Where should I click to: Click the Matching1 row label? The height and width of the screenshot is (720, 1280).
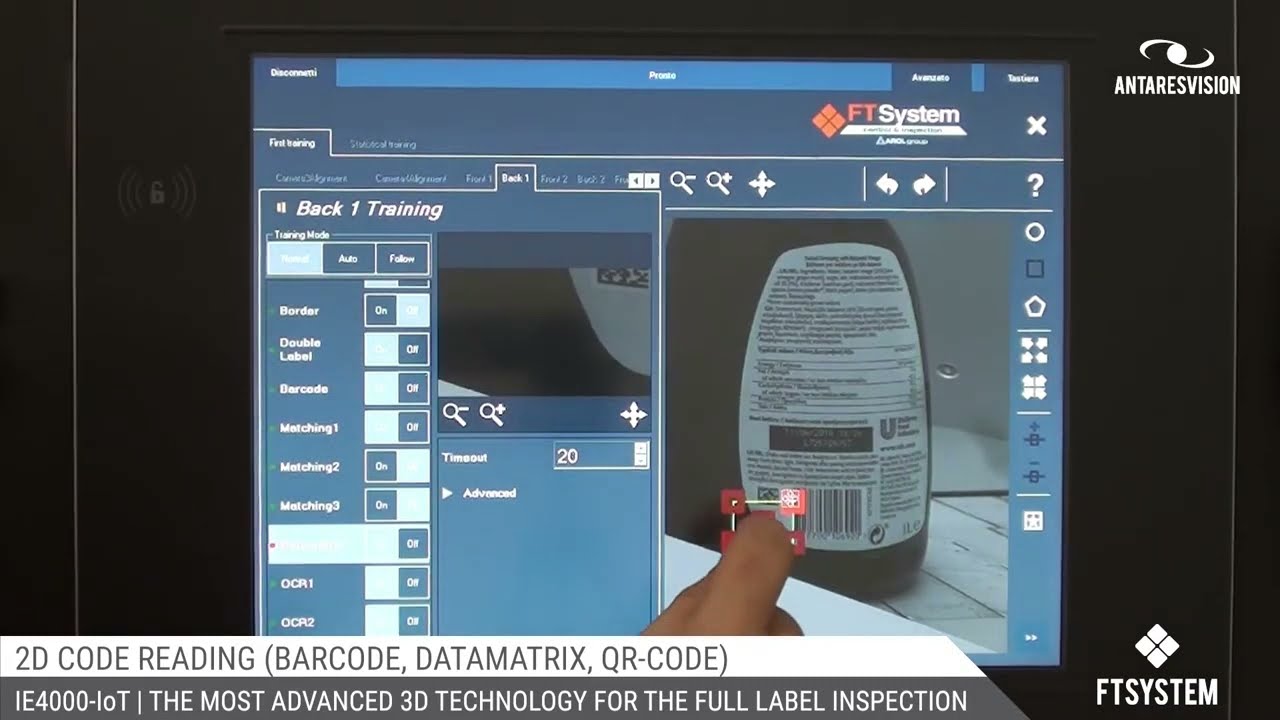click(x=309, y=428)
